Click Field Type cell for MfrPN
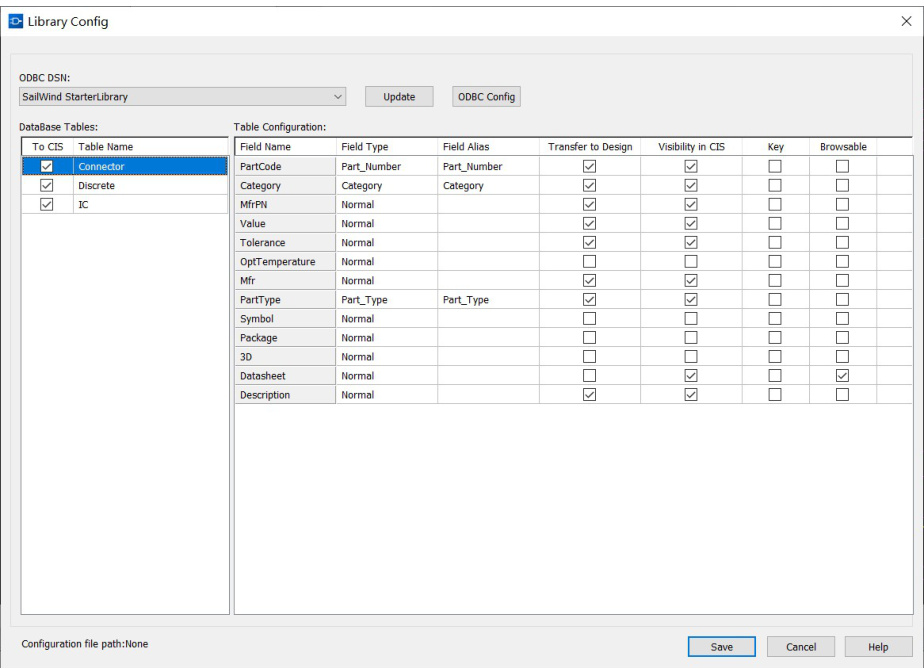 click(x=385, y=204)
